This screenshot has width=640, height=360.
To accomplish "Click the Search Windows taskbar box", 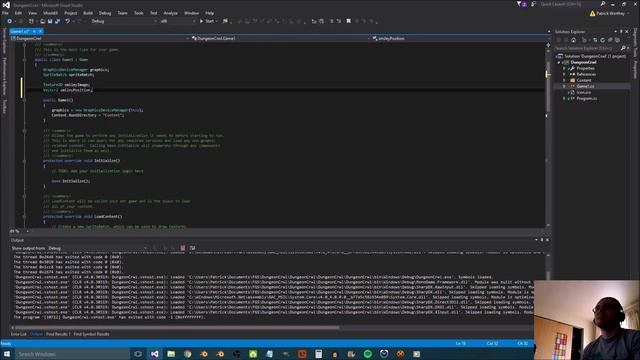I will point(72,354).
